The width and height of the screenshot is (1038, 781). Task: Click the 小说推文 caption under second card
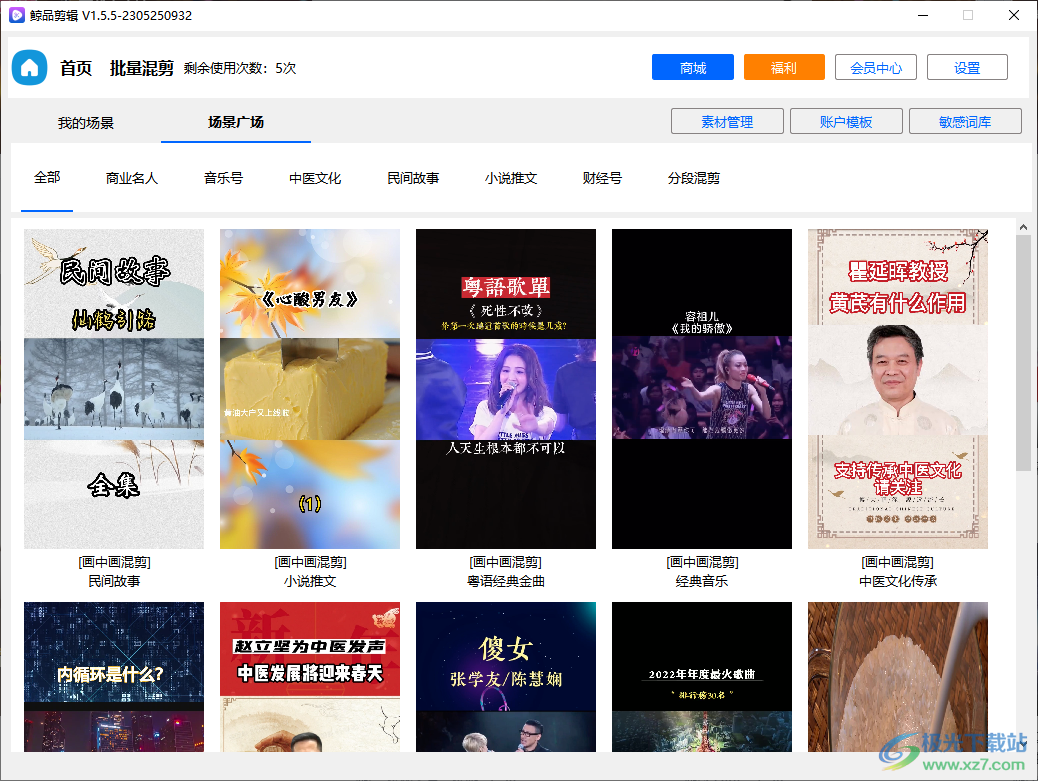coord(310,581)
